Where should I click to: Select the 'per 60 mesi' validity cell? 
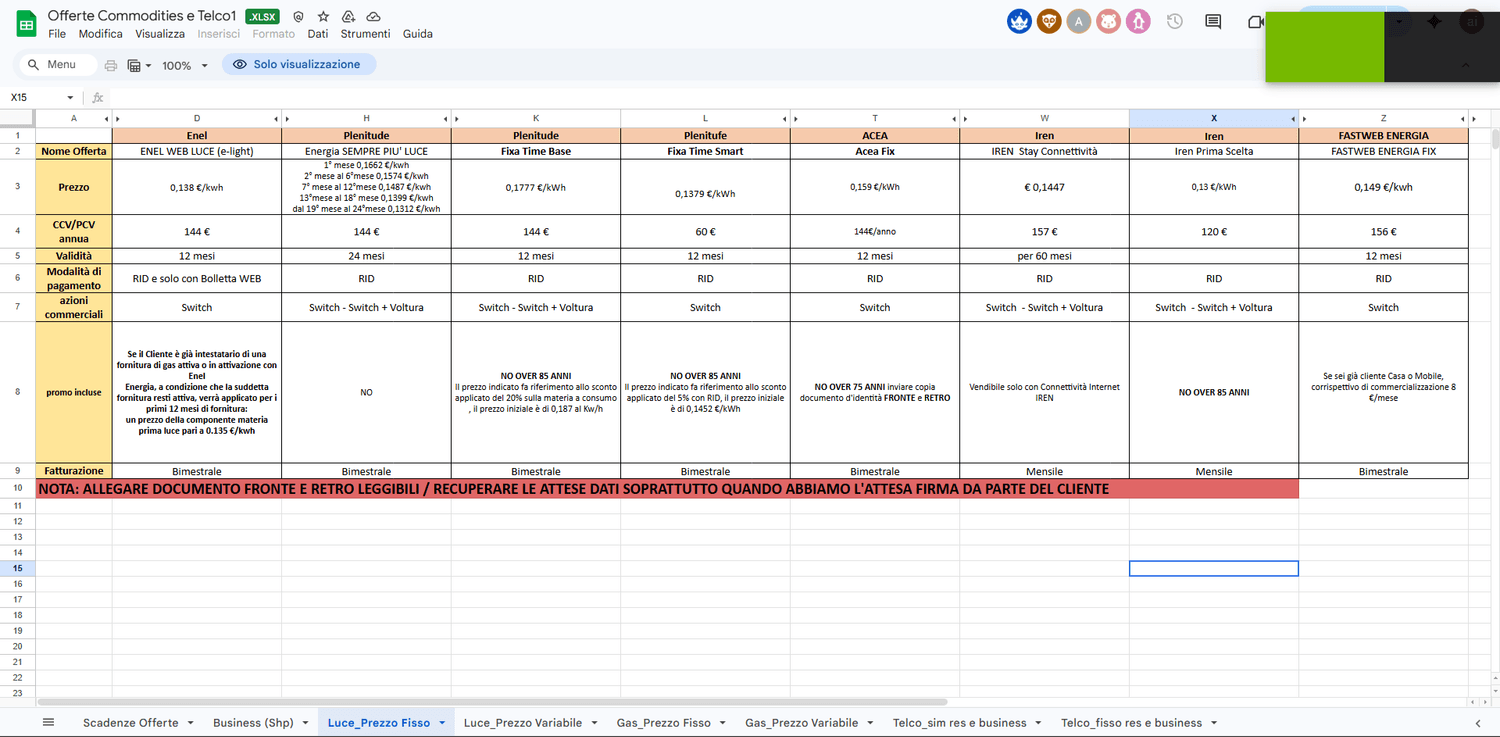tap(1045, 256)
